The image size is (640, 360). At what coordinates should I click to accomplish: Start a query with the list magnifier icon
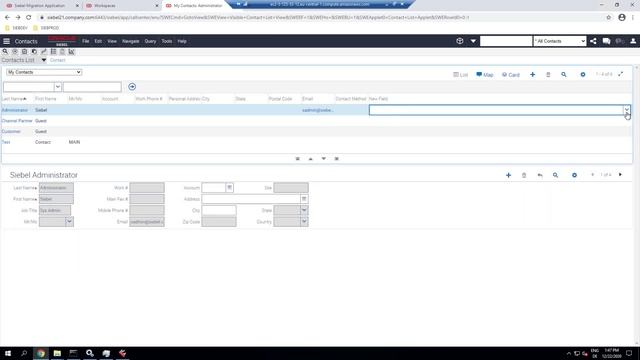click(564, 75)
